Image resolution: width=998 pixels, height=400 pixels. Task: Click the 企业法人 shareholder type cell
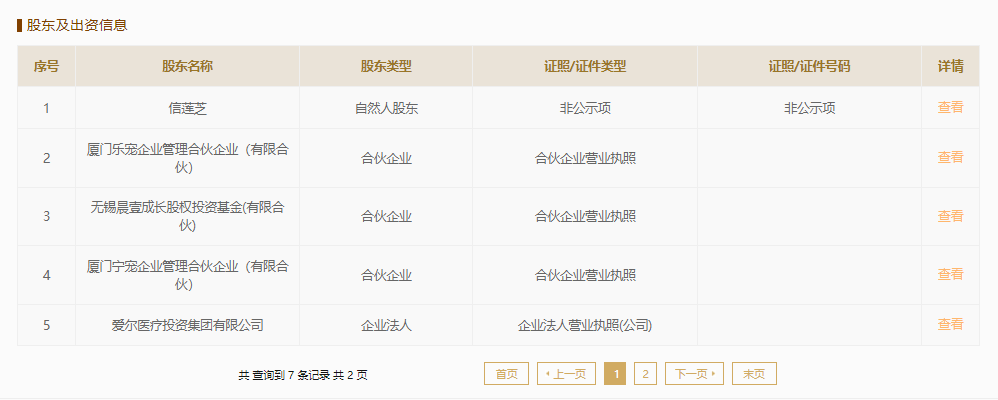tap(386, 325)
